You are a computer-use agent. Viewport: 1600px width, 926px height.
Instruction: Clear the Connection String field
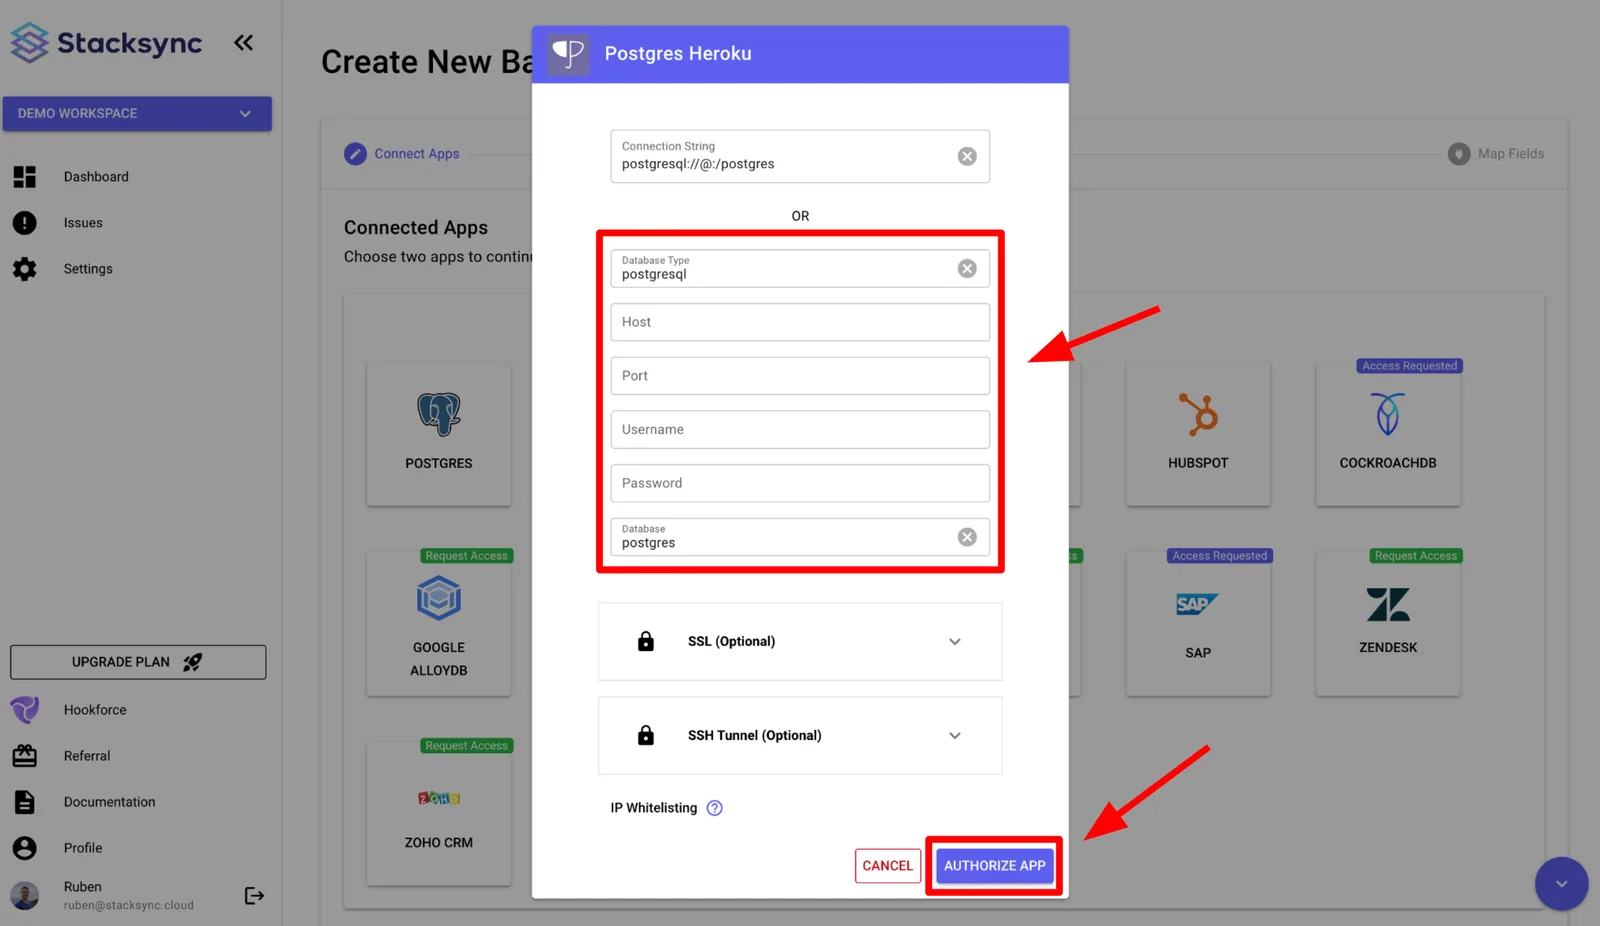967,156
